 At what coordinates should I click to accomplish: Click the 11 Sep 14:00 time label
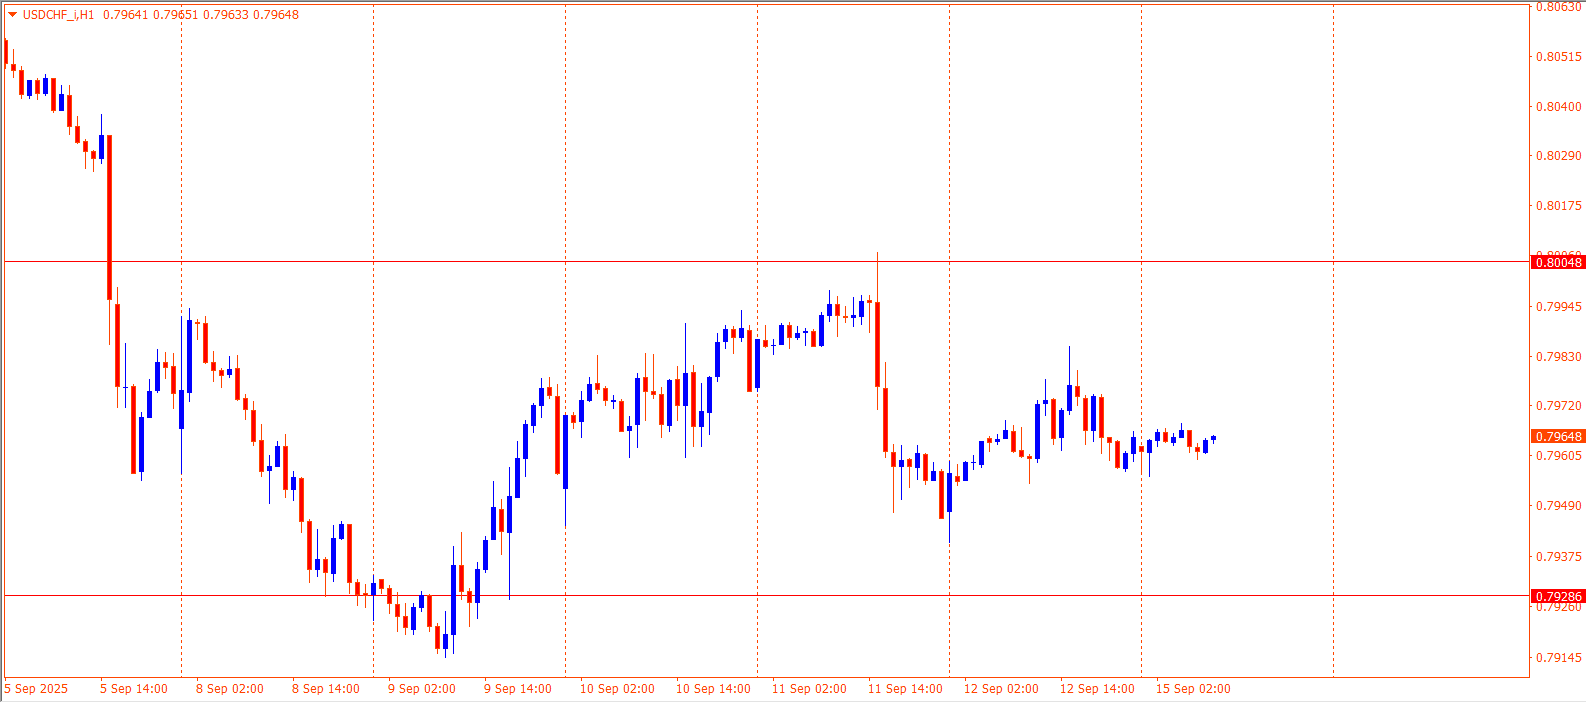click(905, 688)
